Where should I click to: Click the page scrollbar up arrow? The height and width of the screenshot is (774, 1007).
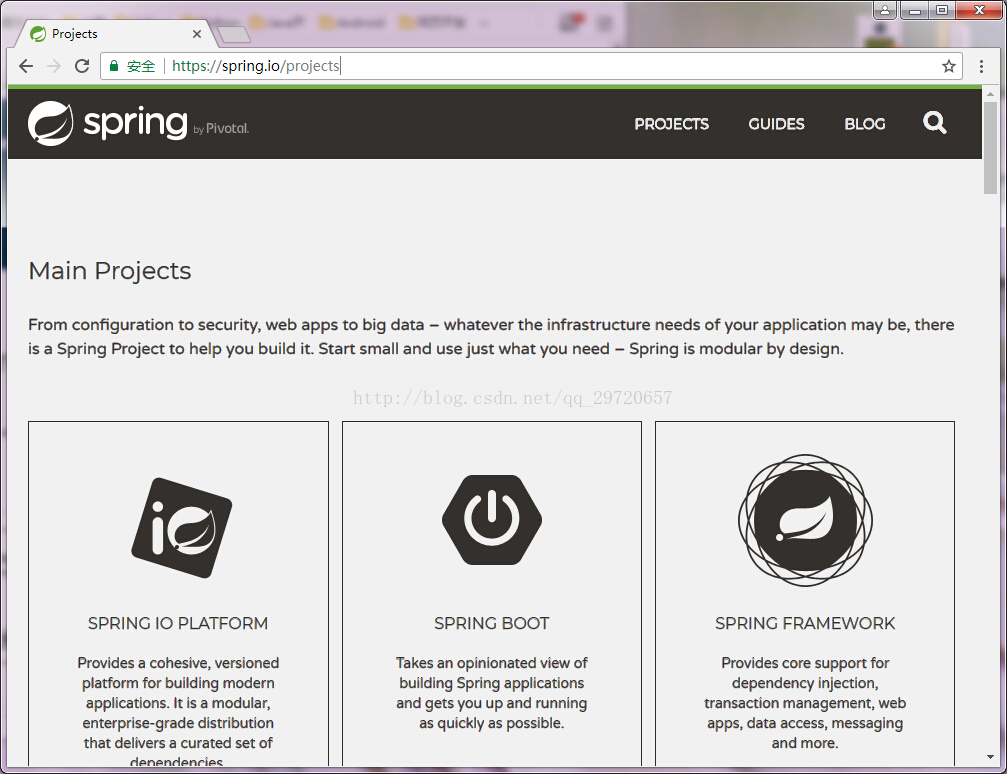point(990,94)
